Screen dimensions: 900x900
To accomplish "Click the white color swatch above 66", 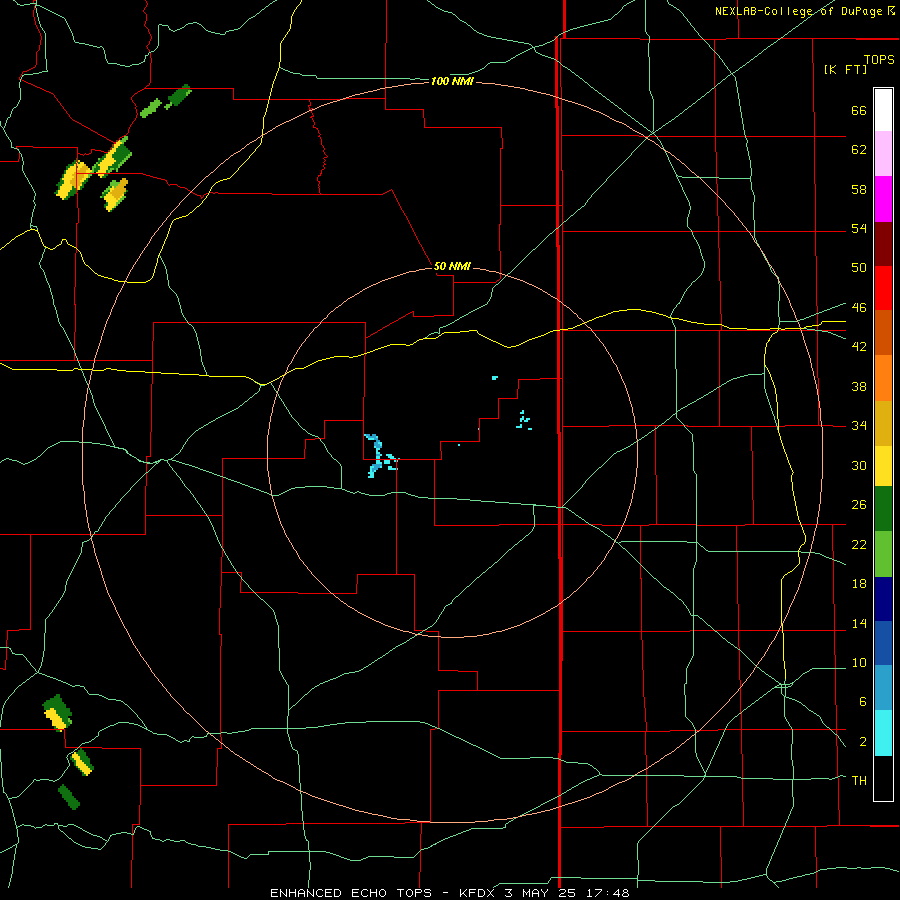I will coord(883,110).
